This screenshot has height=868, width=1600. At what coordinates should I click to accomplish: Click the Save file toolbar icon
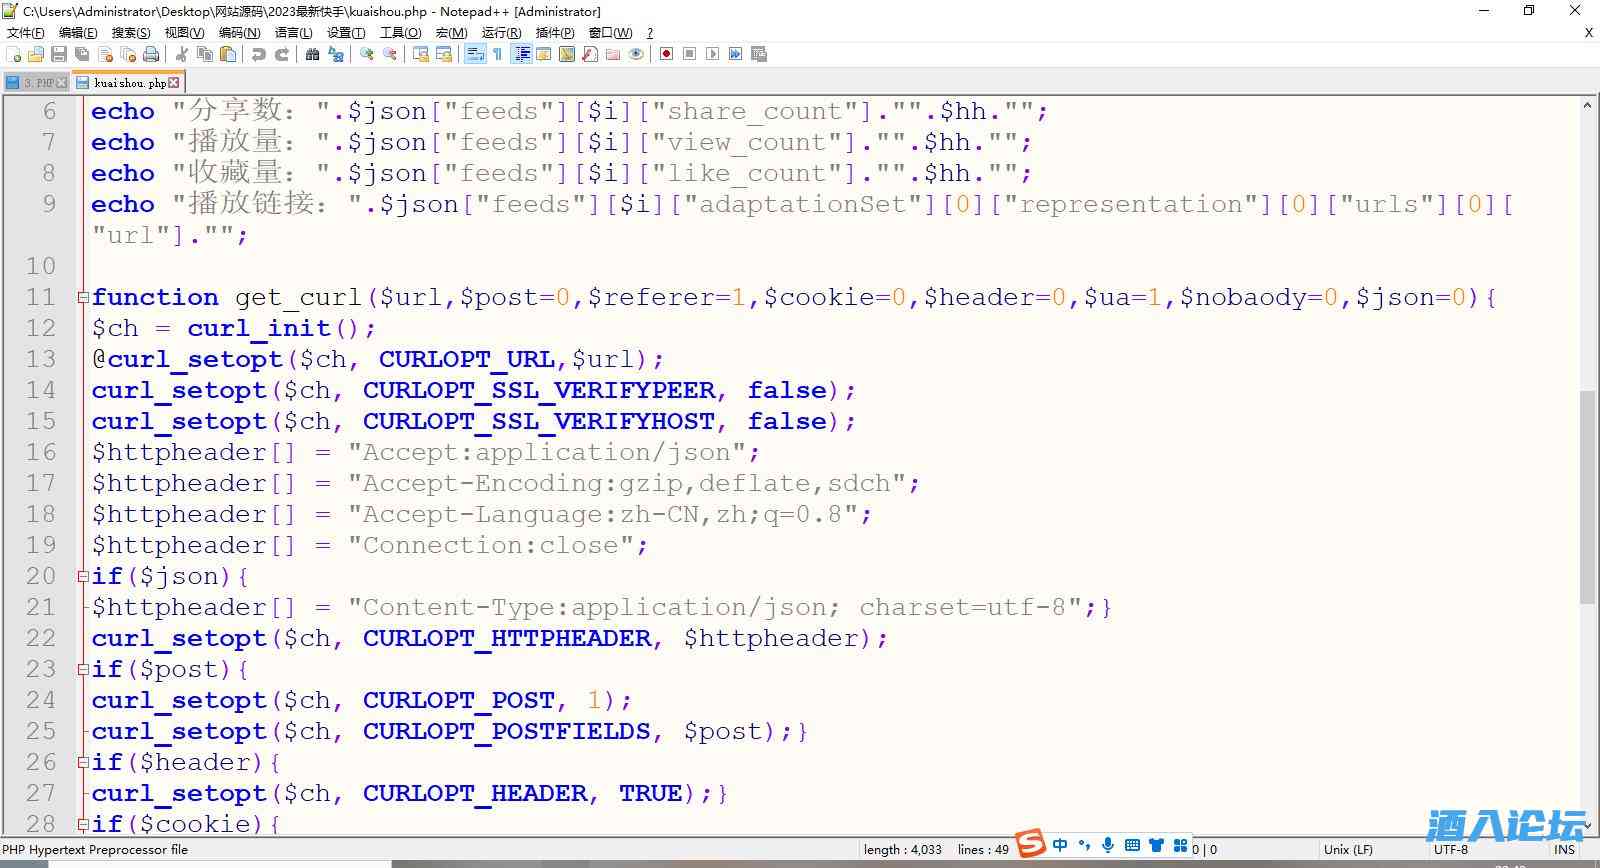pyautogui.click(x=59, y=54)
